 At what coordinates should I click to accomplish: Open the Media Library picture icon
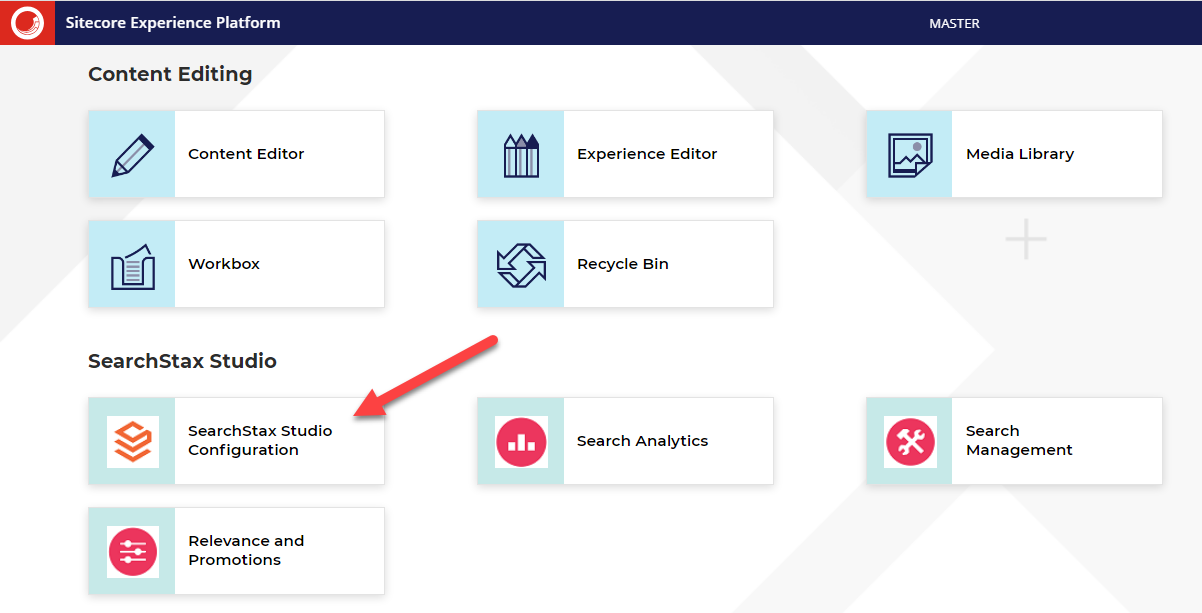(909, 154)
